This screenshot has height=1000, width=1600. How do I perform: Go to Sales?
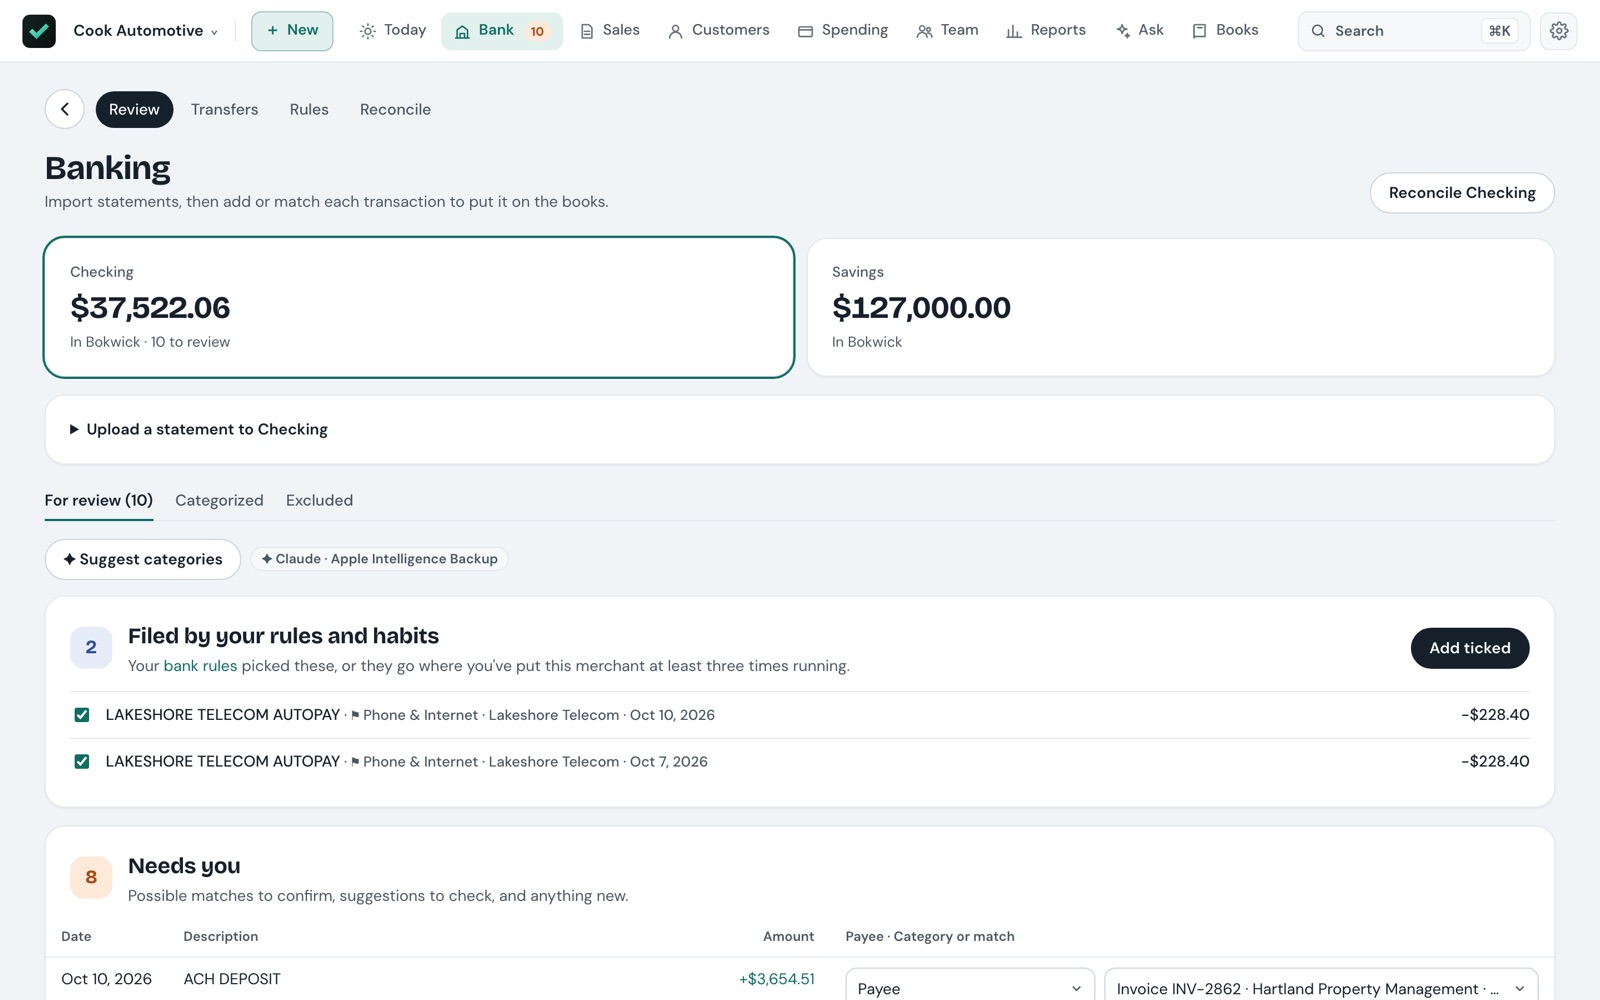click(609, 31)
